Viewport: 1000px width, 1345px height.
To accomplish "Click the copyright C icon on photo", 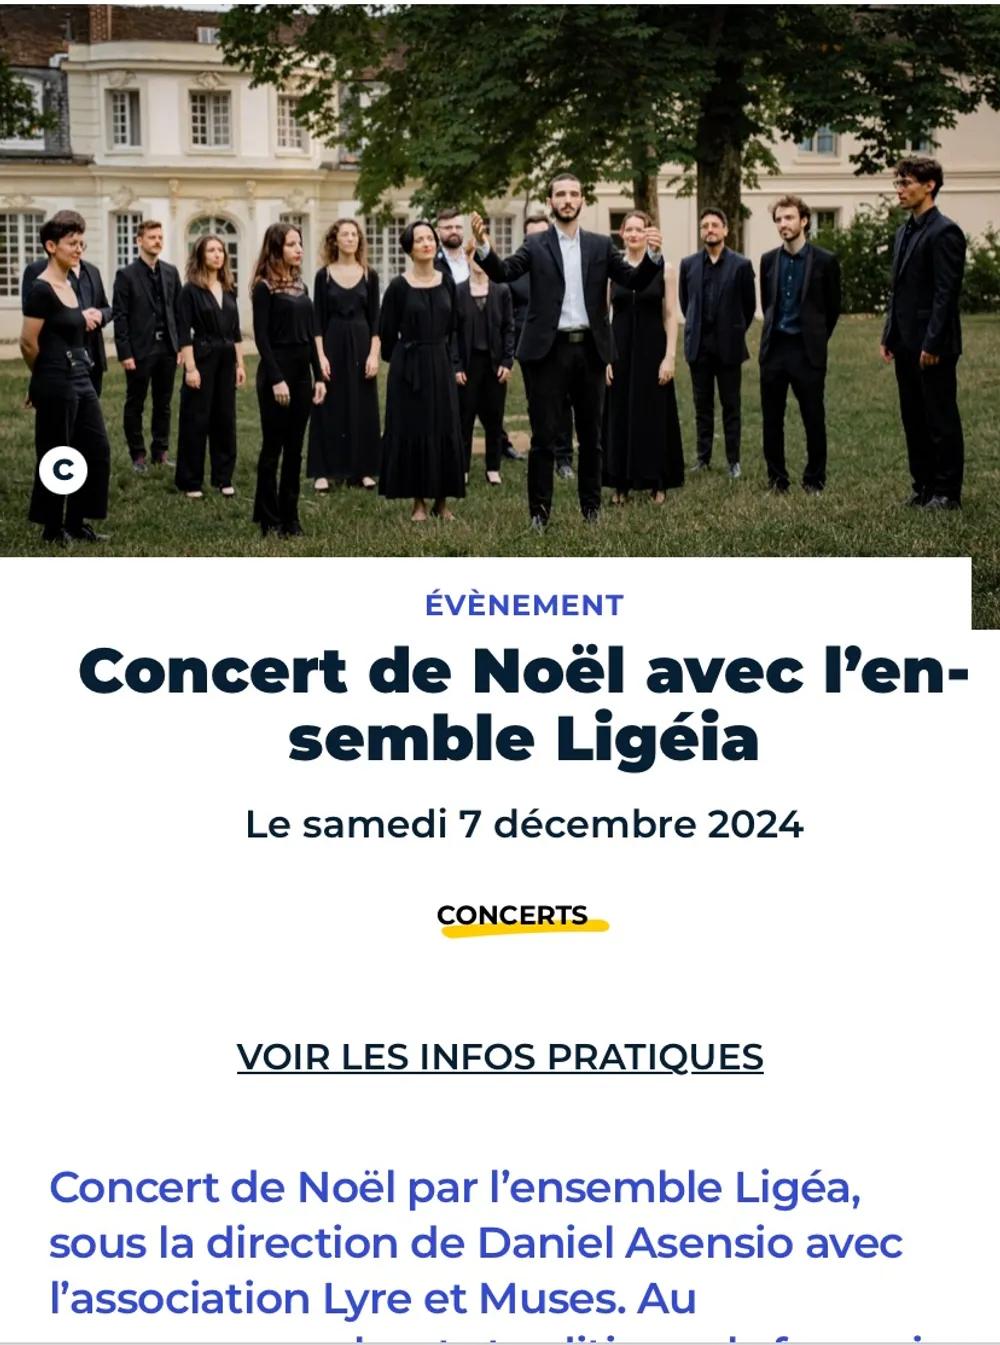I will (x=63, y=470).
